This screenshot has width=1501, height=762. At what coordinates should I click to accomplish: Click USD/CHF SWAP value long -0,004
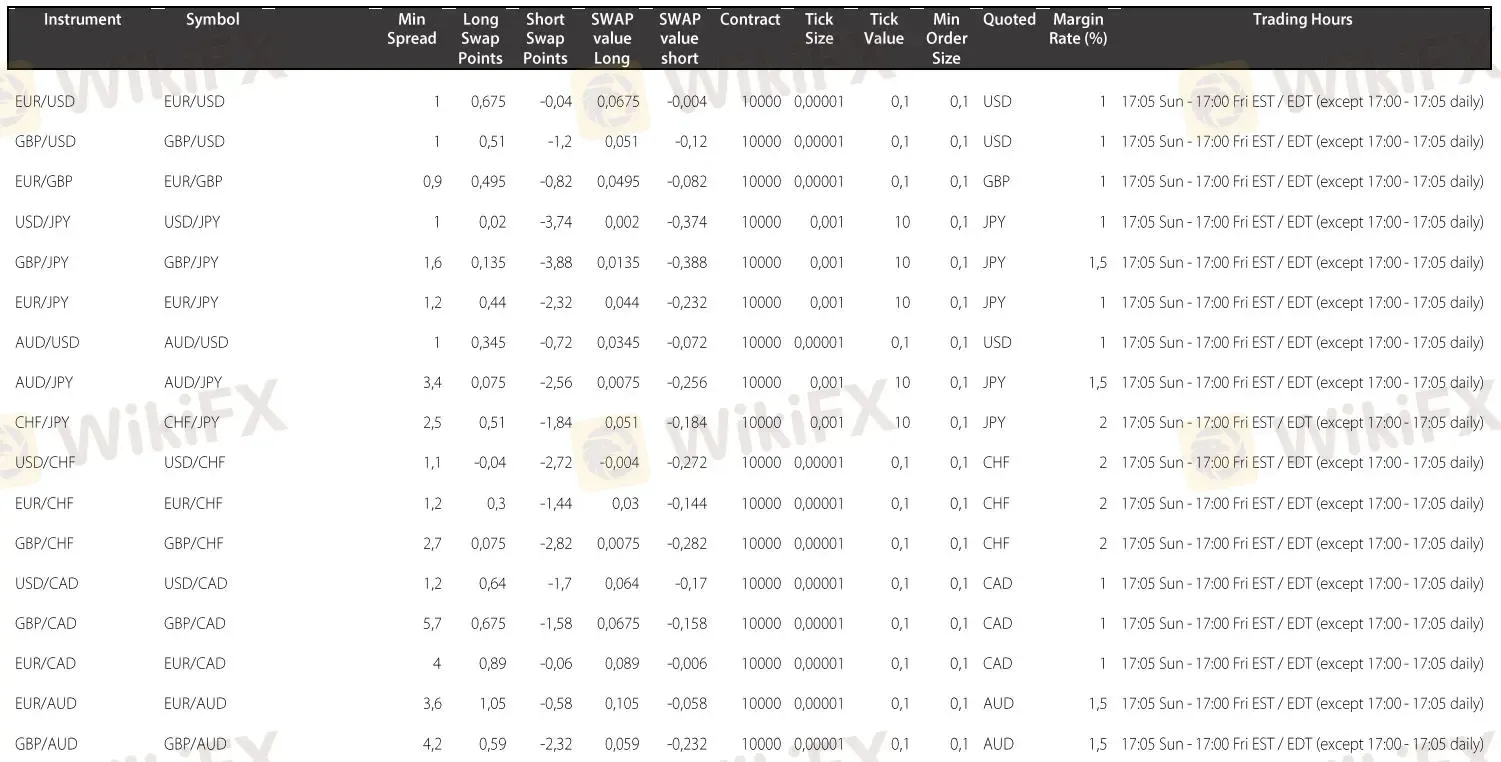pos(619,462)
